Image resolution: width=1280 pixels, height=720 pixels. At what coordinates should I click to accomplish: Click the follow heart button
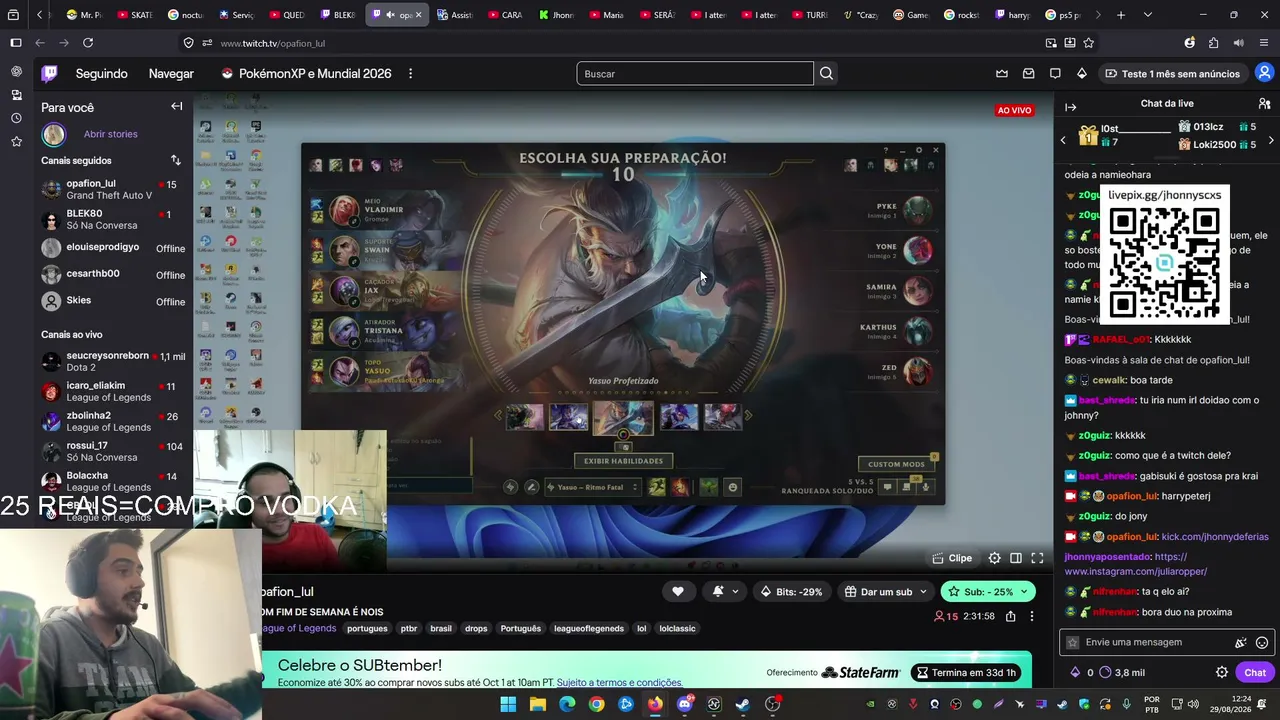pyautogui.click(x=678, y=591)
